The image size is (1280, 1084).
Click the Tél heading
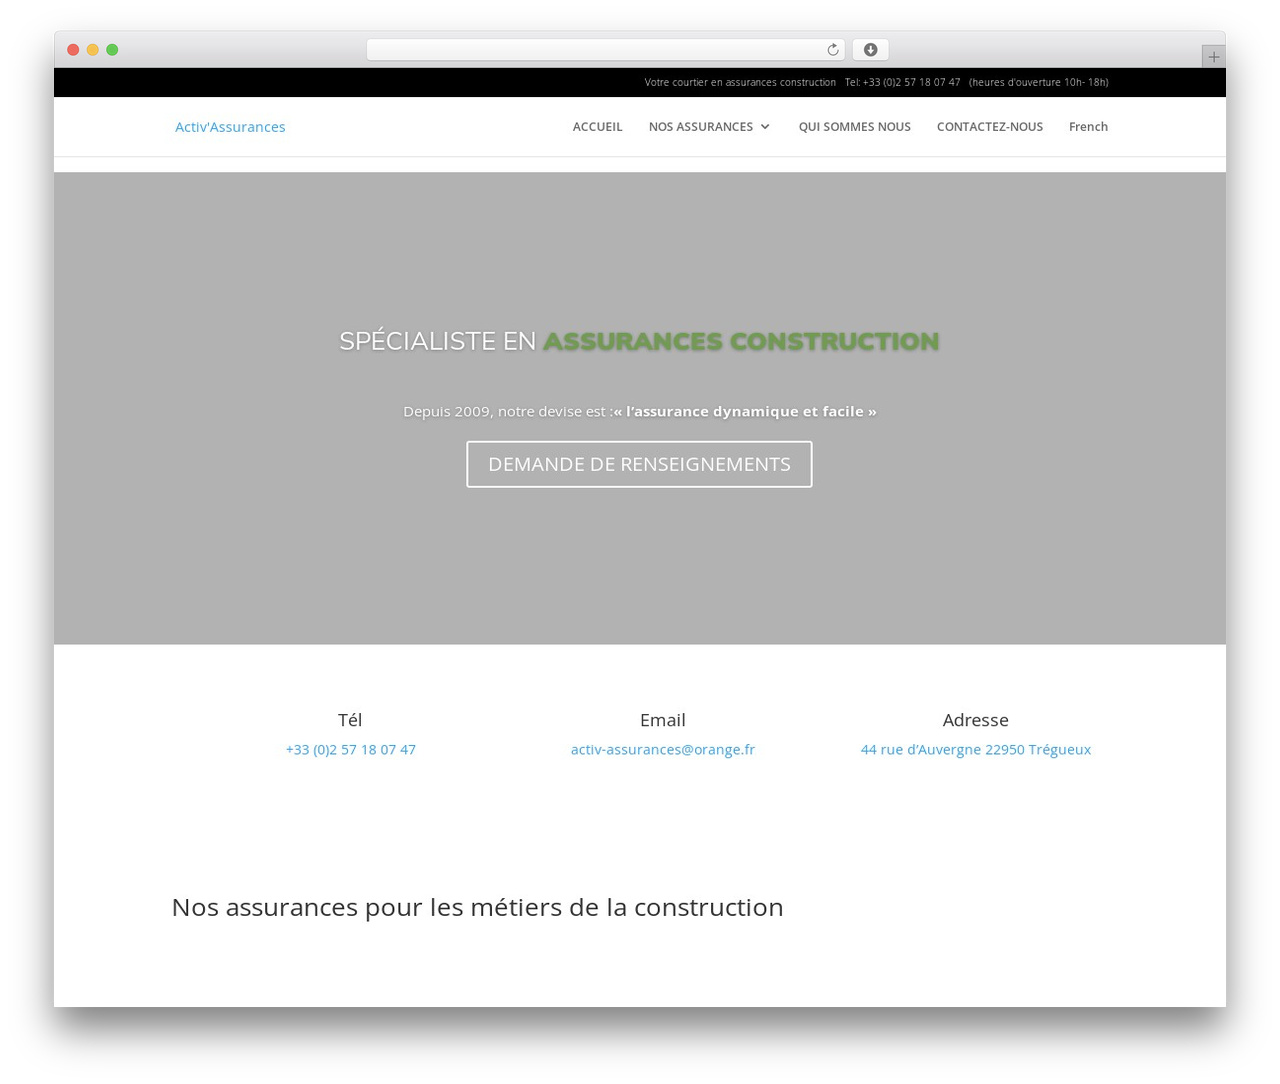coord(350,720)
